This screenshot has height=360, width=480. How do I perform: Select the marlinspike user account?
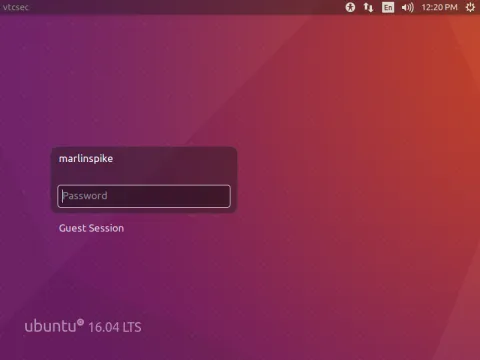click(86, 159)
